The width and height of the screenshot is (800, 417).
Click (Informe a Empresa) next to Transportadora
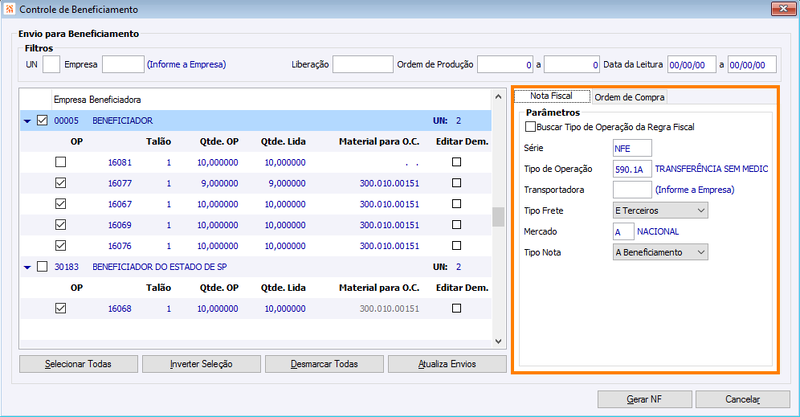tap(694, 190)
